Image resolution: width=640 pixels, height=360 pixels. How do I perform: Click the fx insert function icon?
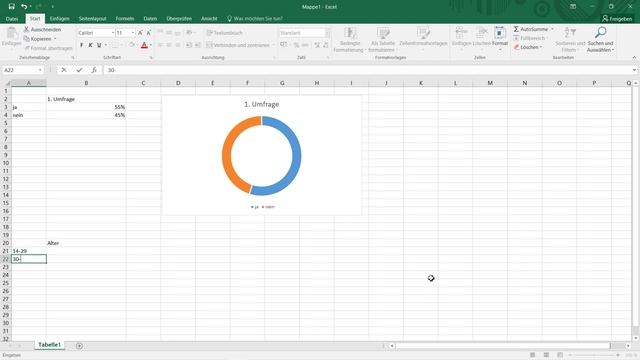(x=94, y=70)
